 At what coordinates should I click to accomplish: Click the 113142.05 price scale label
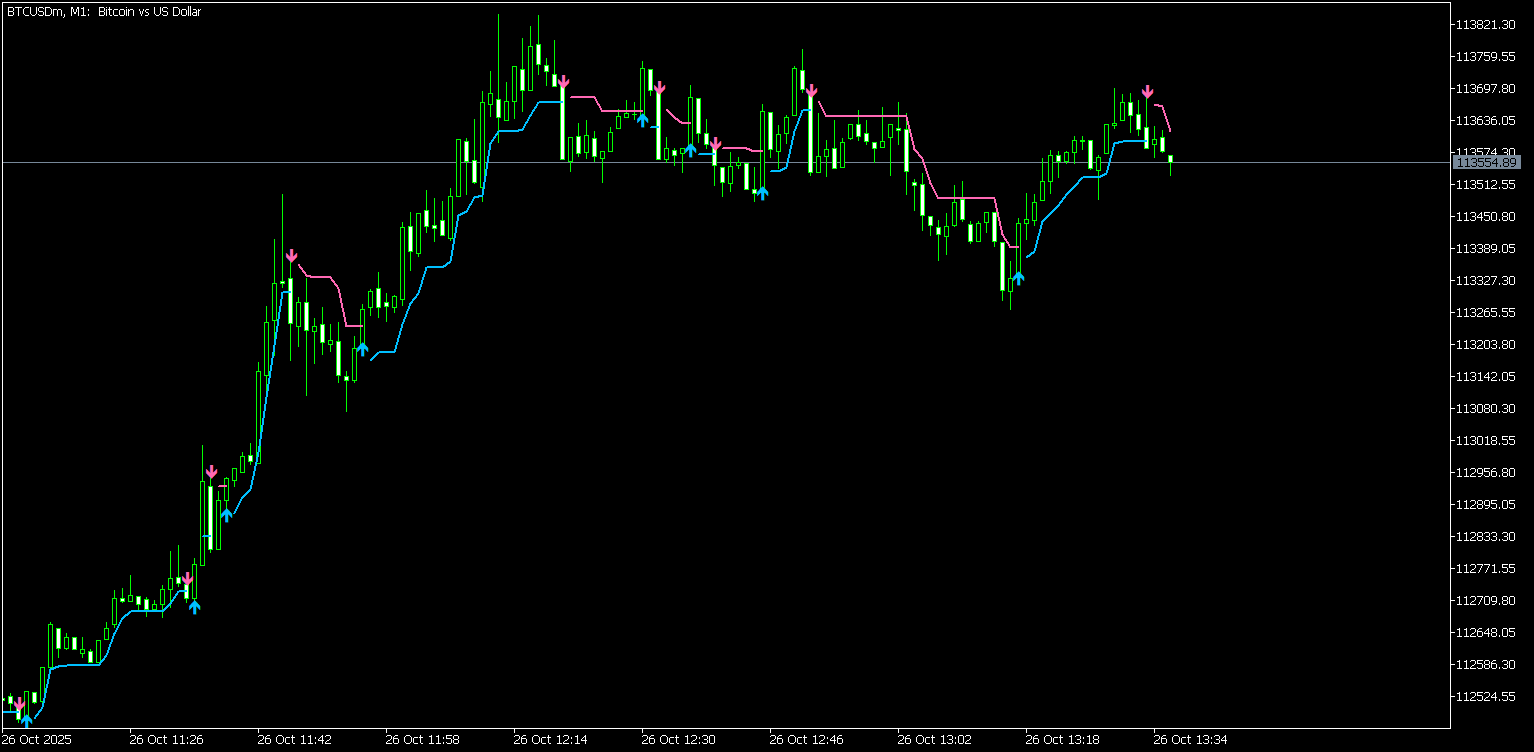pos(1487,376)
